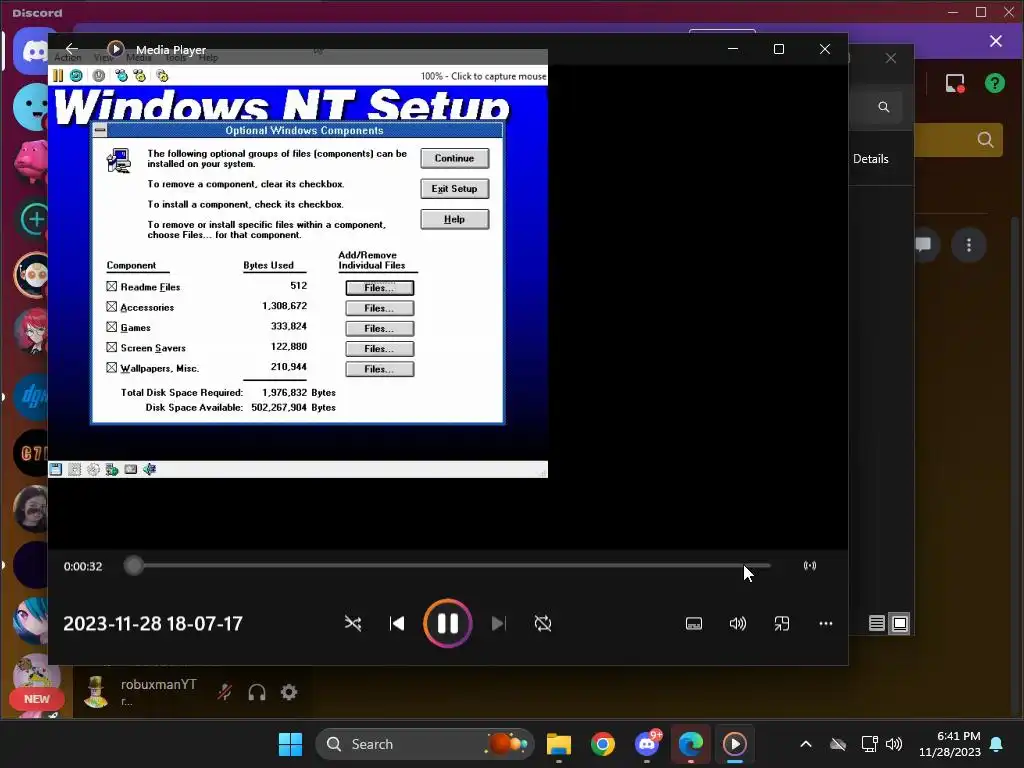Open the captions and subtitles menu

click(x=694, y=624)
